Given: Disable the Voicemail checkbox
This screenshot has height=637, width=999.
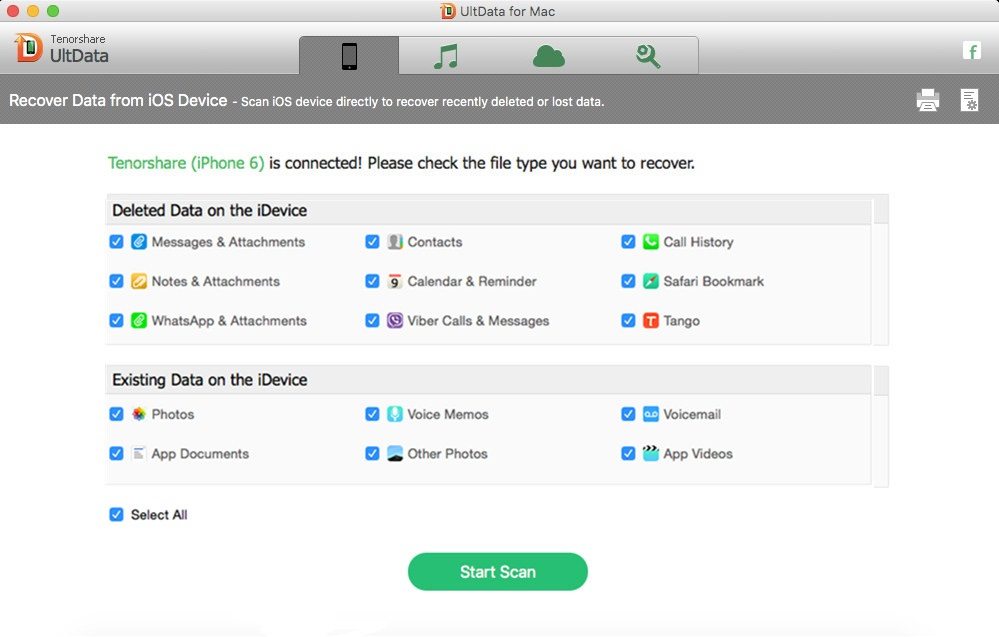Looking at the screenshot, I should tap(628, 414).
